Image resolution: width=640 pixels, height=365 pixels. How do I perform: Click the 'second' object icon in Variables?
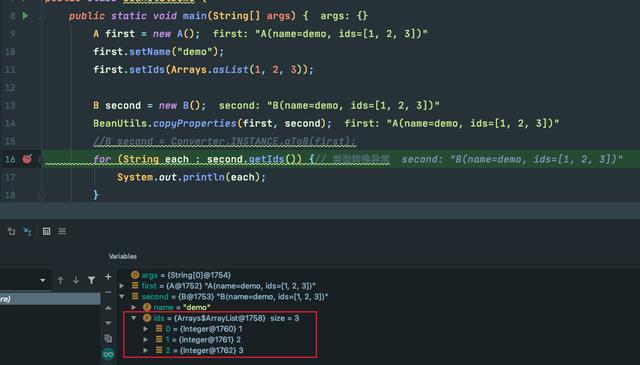coord(135,296)
